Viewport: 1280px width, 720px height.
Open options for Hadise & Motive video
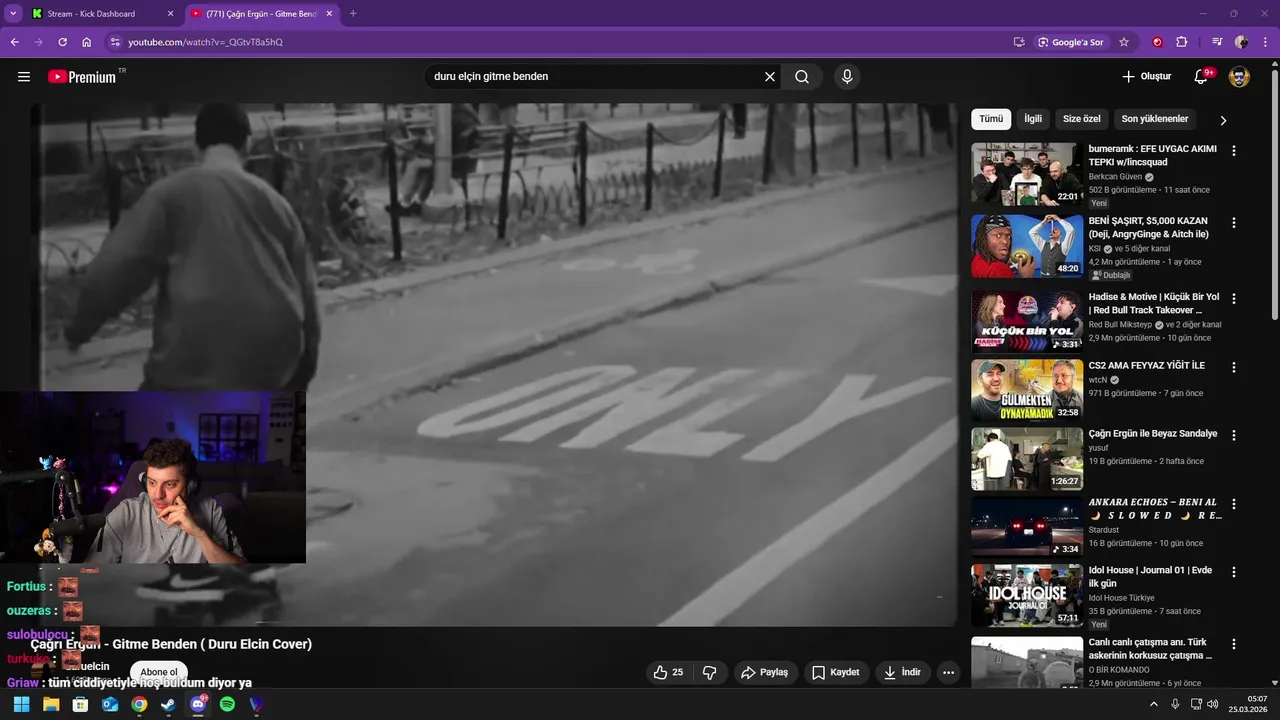coord(1234,299)
